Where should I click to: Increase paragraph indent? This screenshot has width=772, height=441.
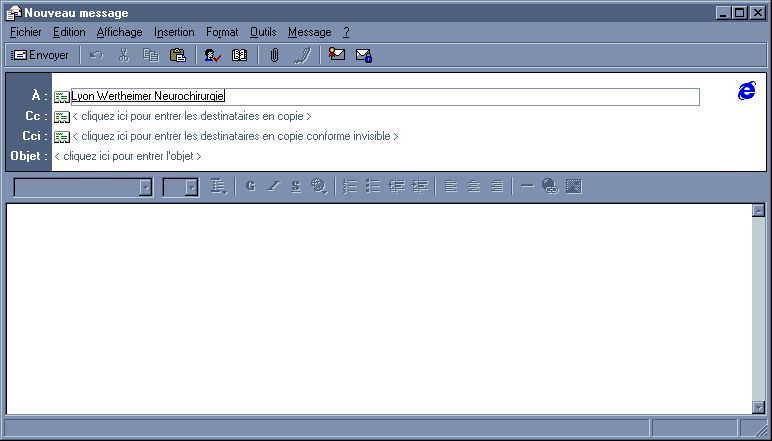[x=419, y=186]
